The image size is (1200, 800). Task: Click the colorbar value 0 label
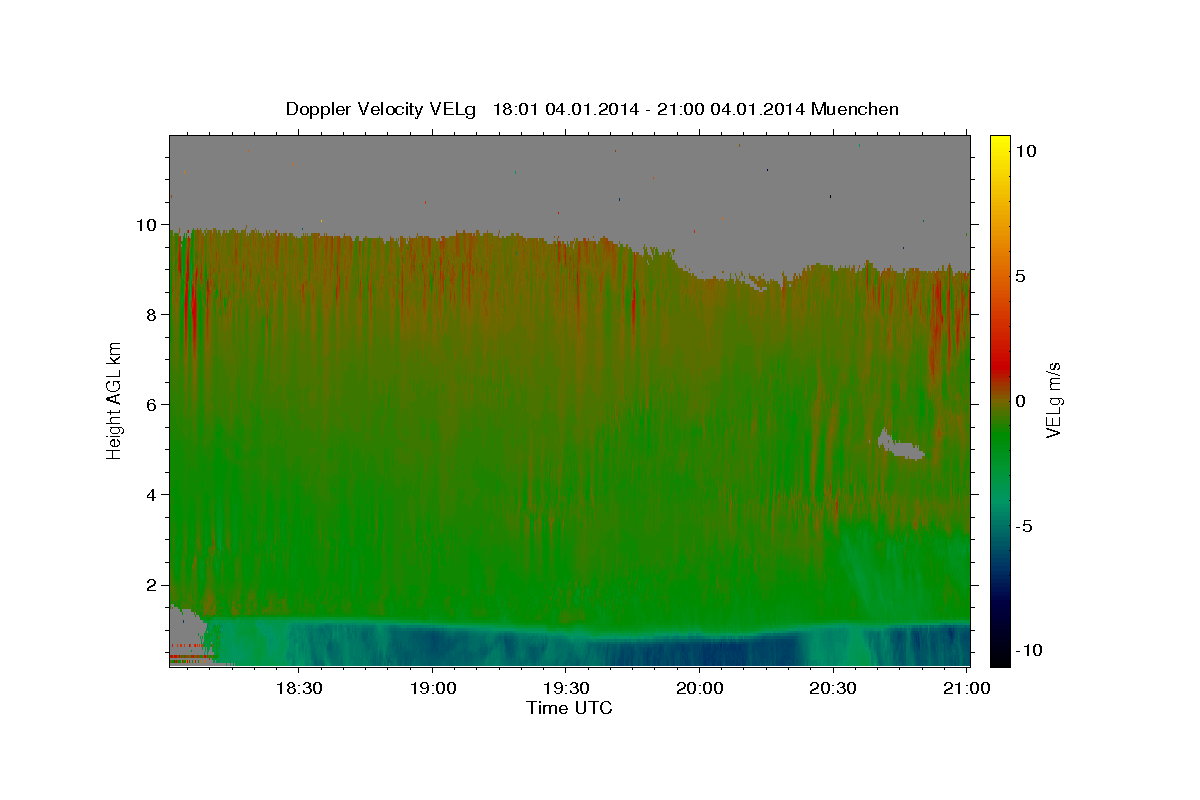1021,400
